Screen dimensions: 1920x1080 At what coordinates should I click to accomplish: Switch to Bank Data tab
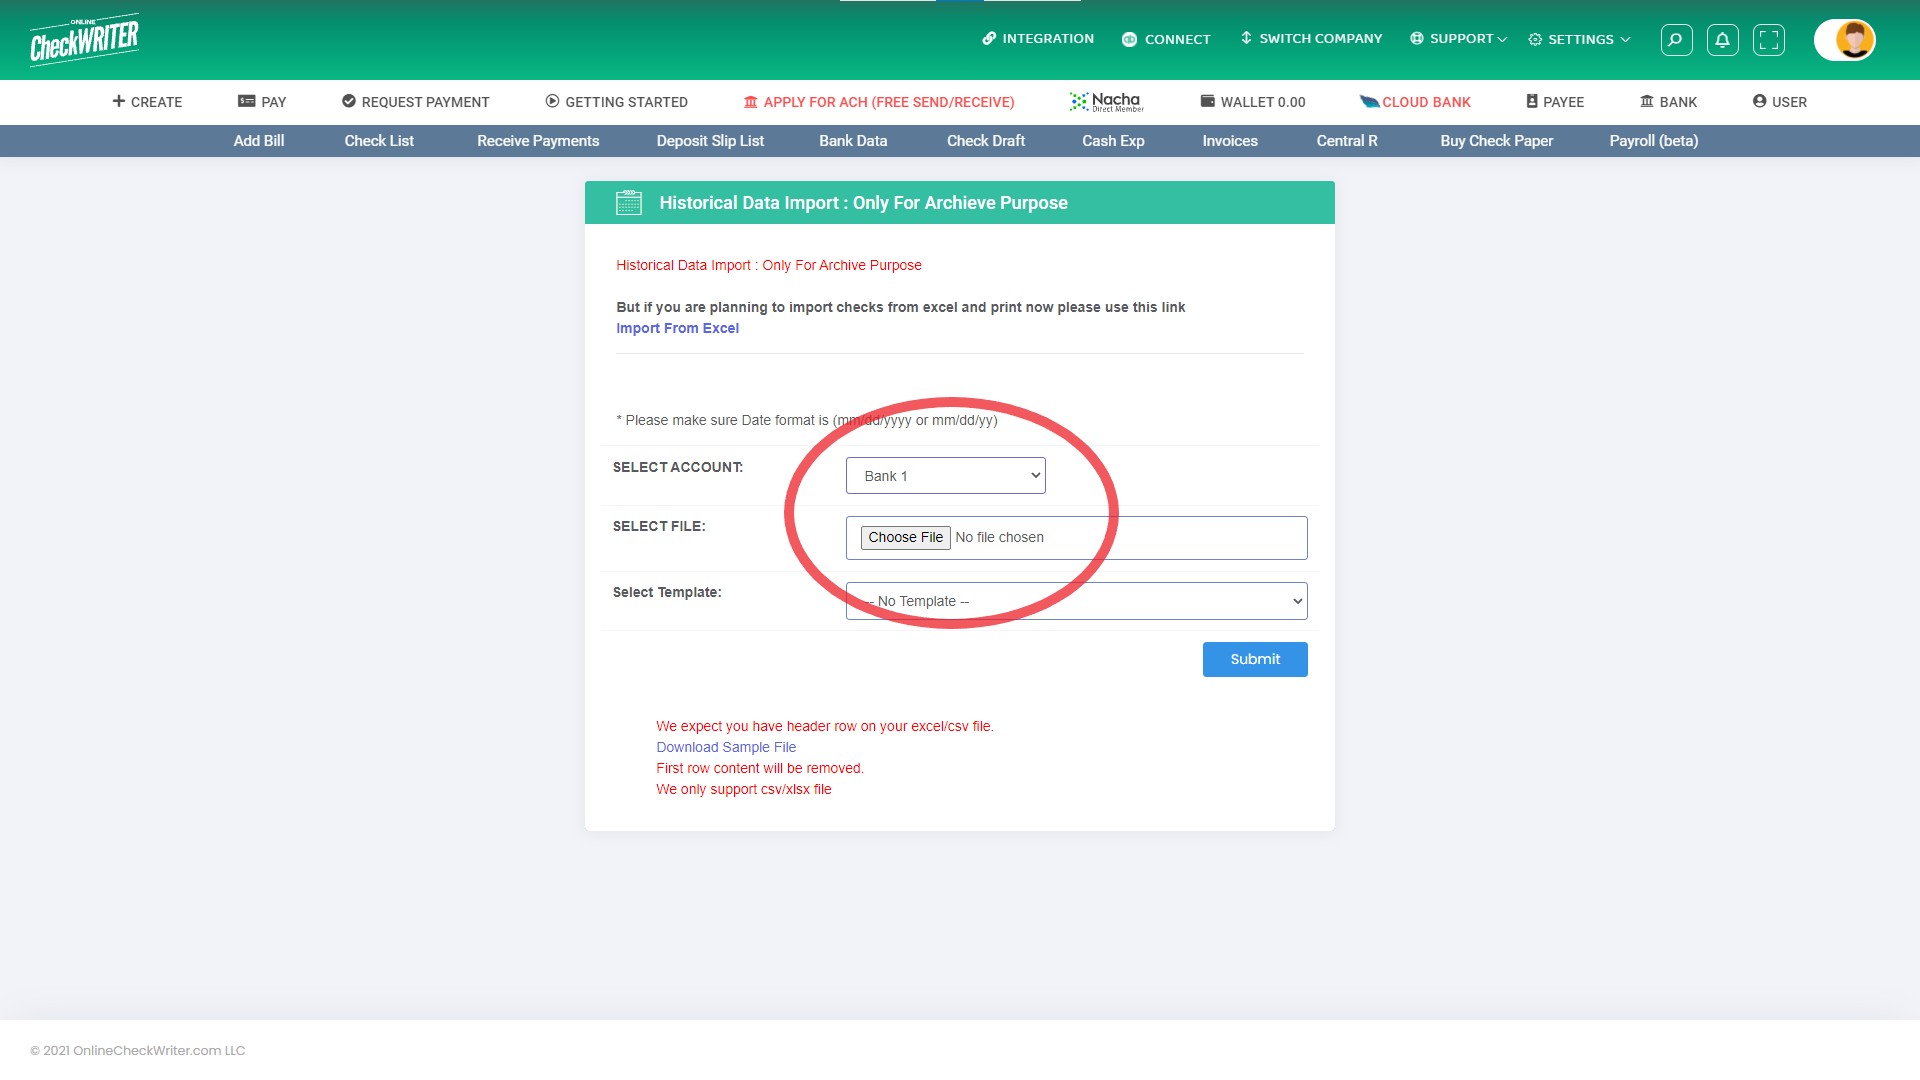coord(853,141)
